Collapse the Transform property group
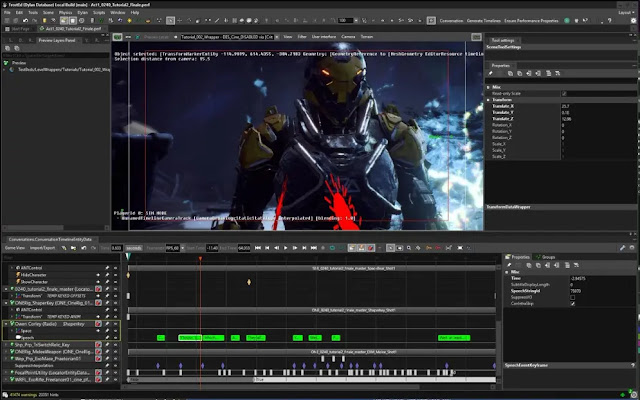 (489, 99)
